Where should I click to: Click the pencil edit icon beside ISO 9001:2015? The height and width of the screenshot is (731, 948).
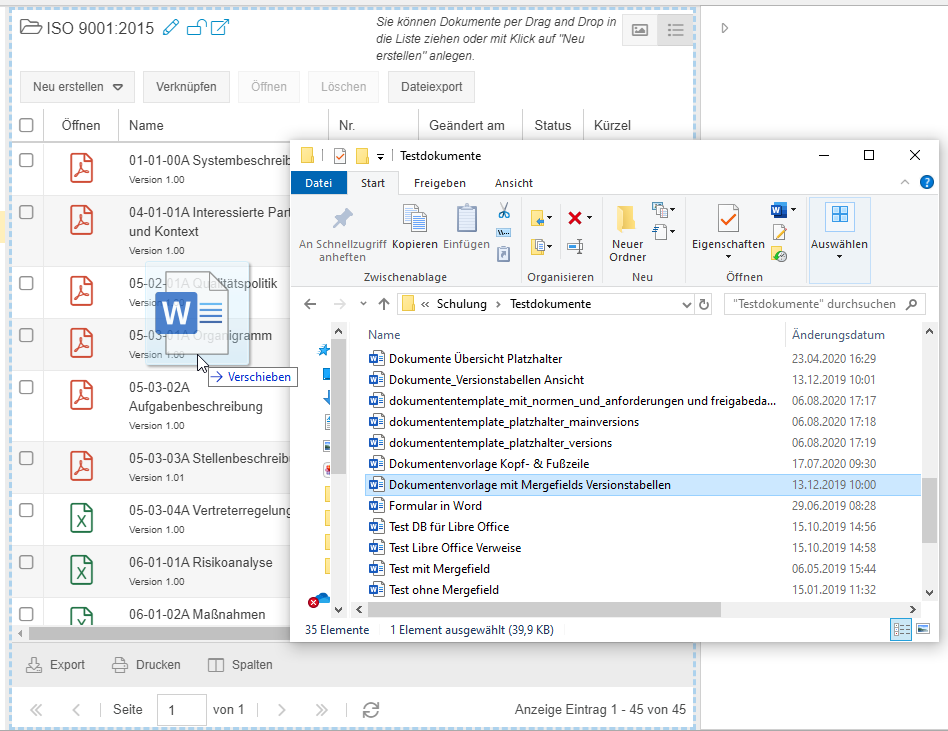point(171,28)
